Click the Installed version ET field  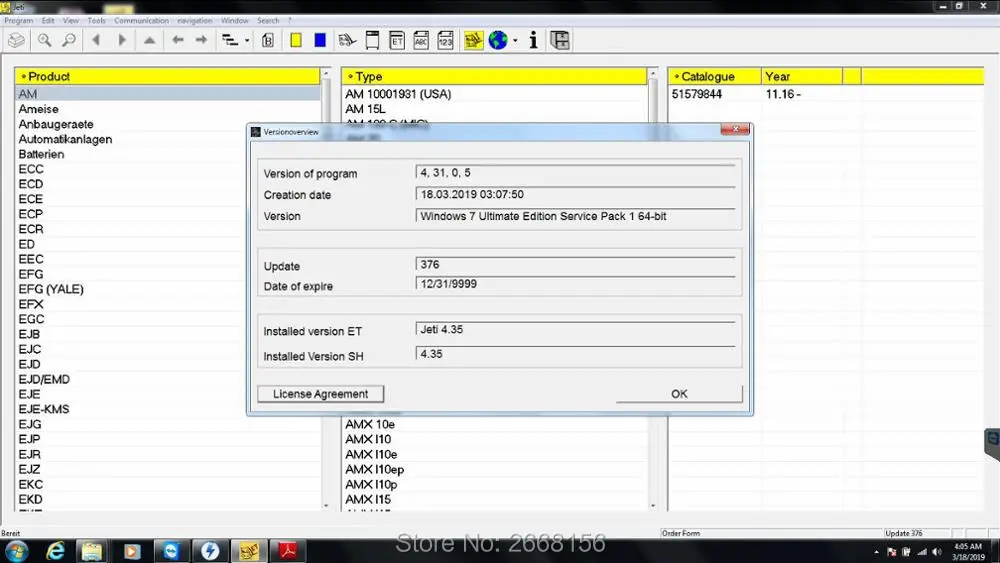pos(575,330)
